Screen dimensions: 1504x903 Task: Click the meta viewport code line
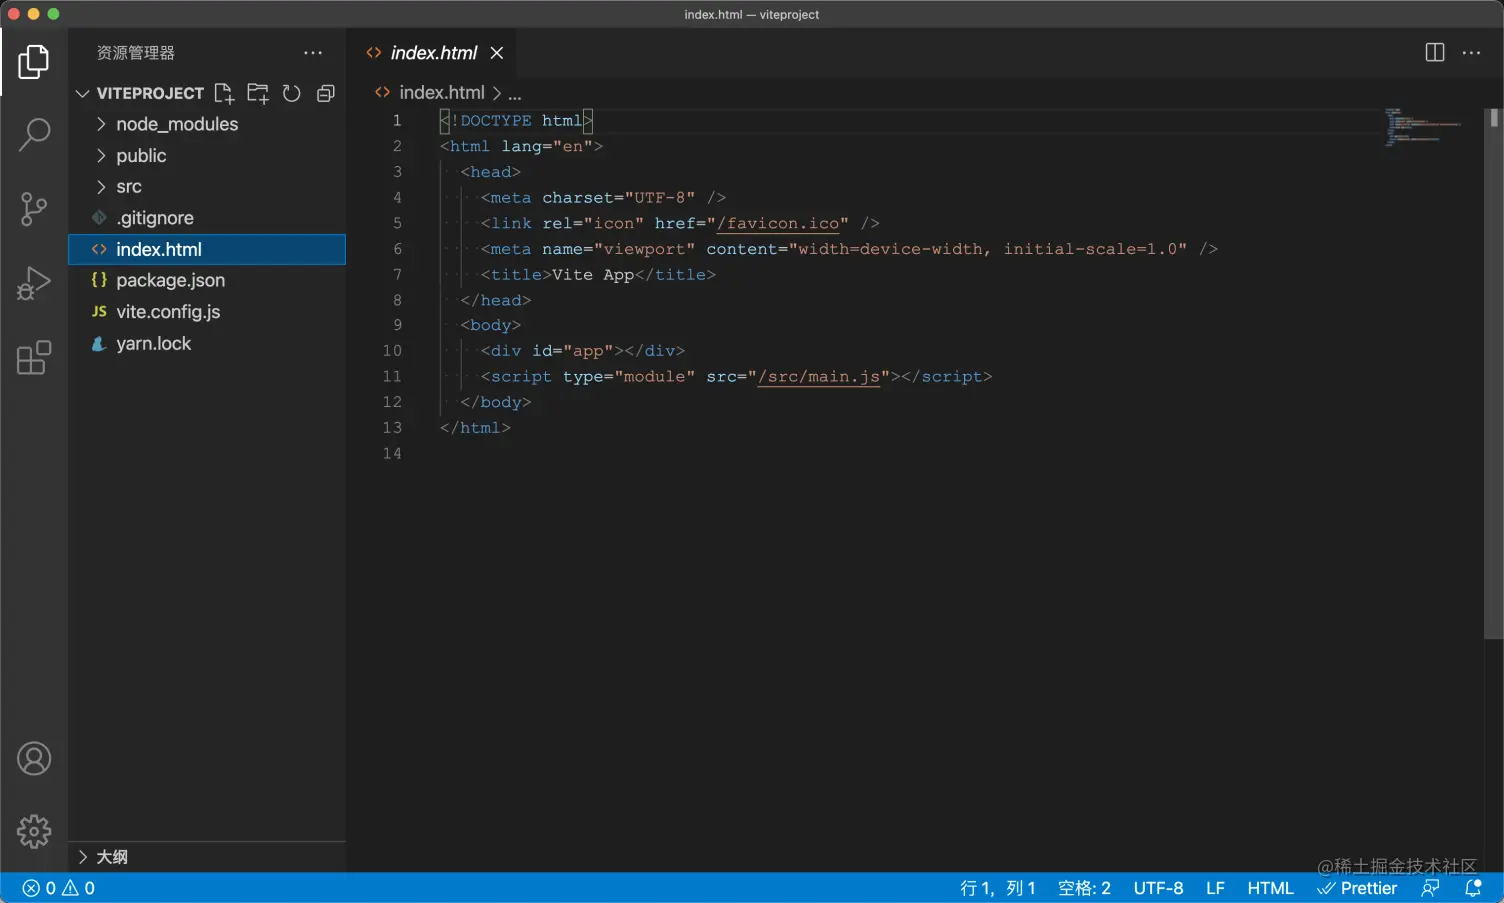(850, 249)
